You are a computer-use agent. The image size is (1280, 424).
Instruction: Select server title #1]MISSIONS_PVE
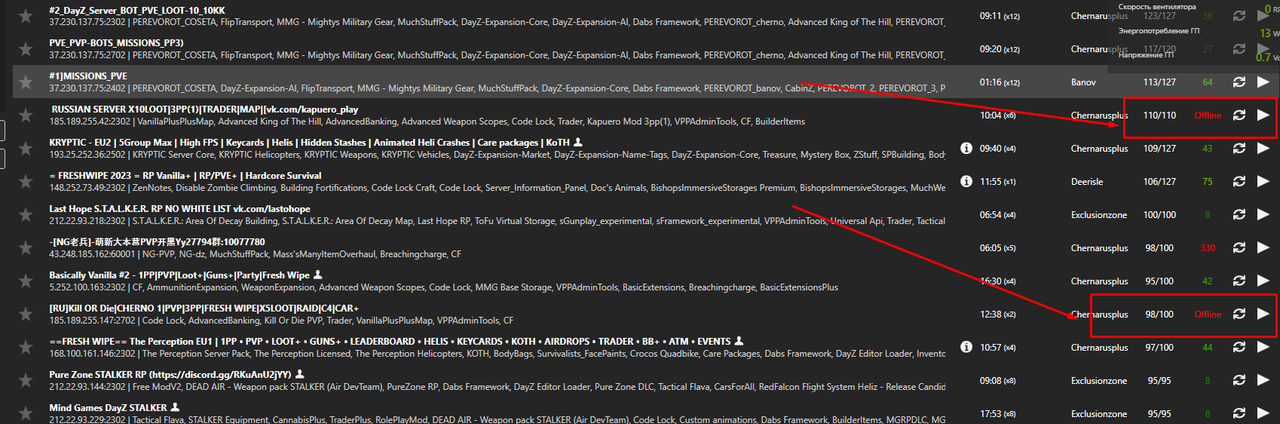point(88,75)
